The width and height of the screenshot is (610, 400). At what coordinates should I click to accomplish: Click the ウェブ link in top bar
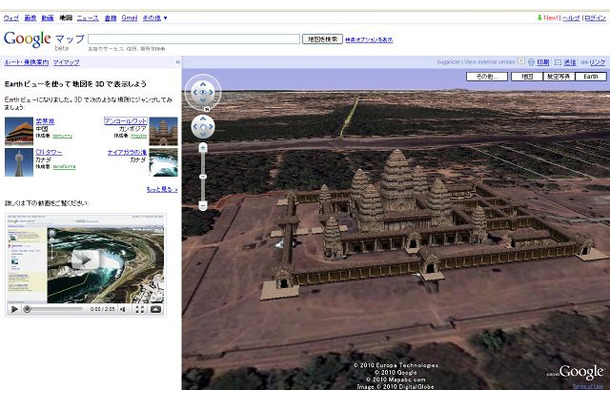[11, 18]
